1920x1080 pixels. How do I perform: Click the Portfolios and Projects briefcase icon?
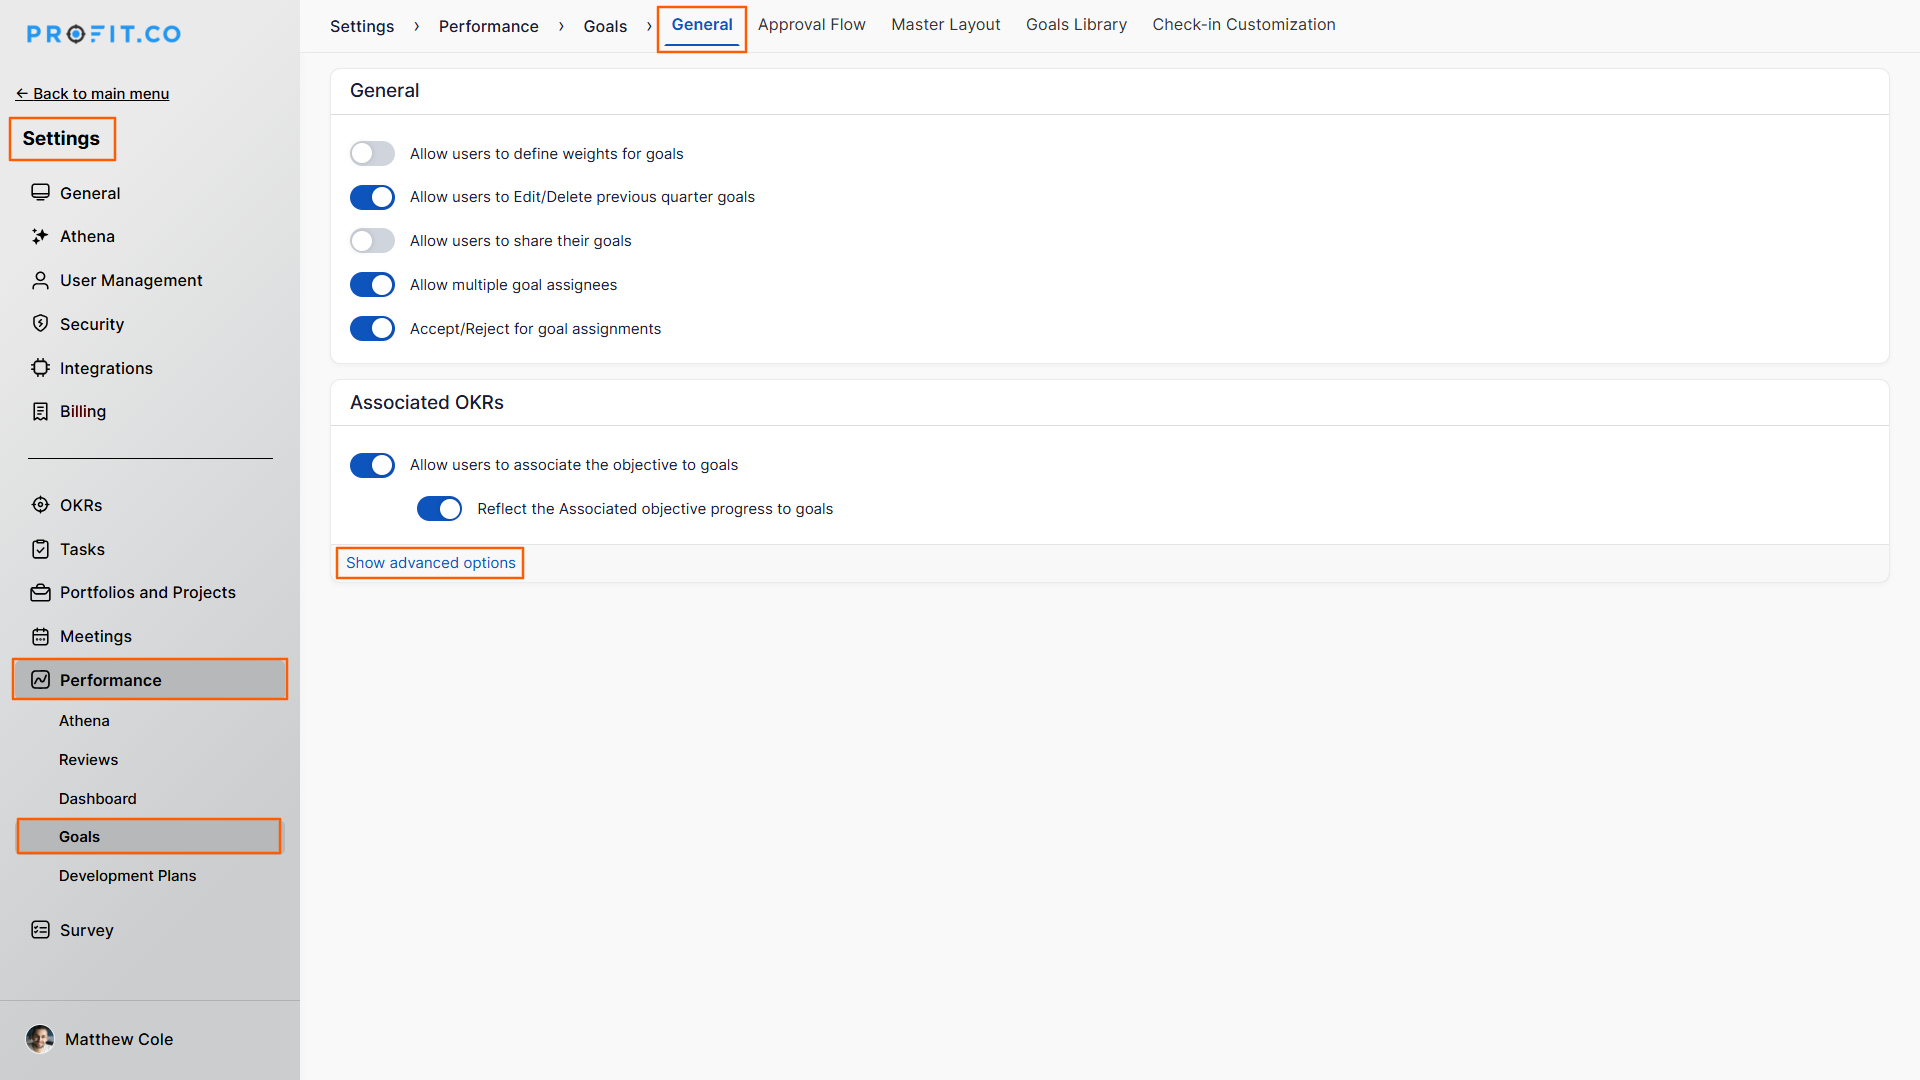[x=40, y=593]
